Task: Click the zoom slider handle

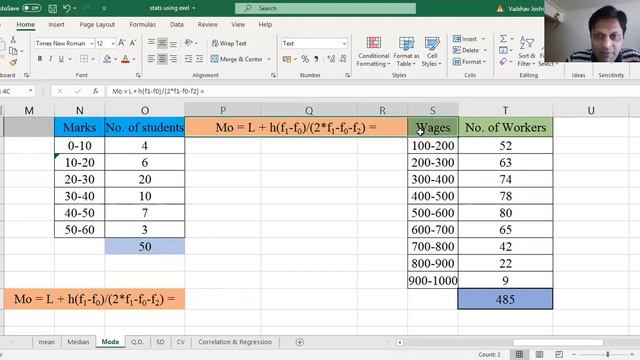Action: point(608,354)
